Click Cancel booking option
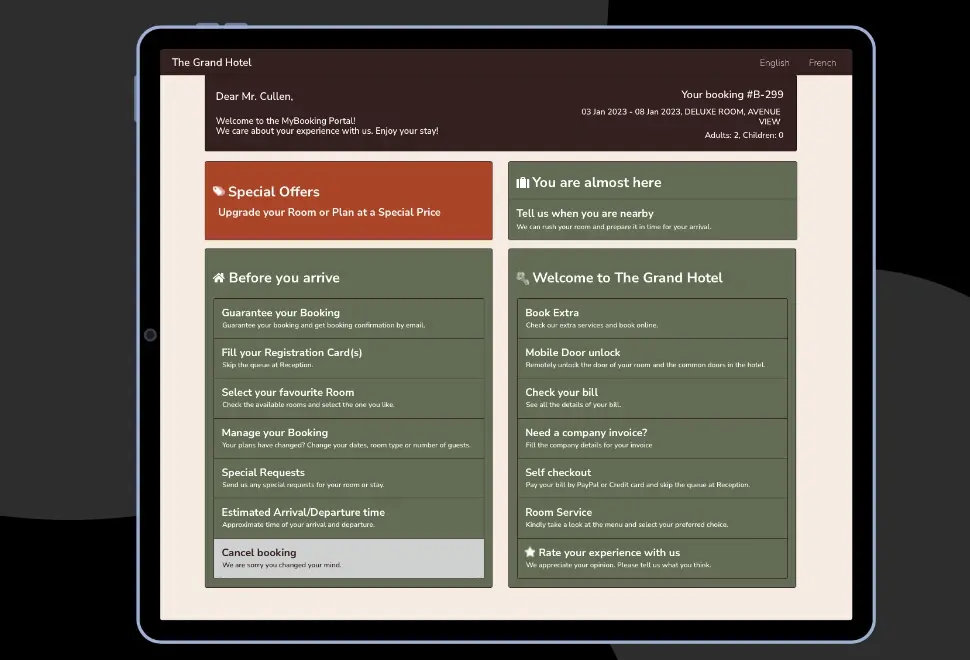Viewport: 970px width, 660px height. click(348, 558)
